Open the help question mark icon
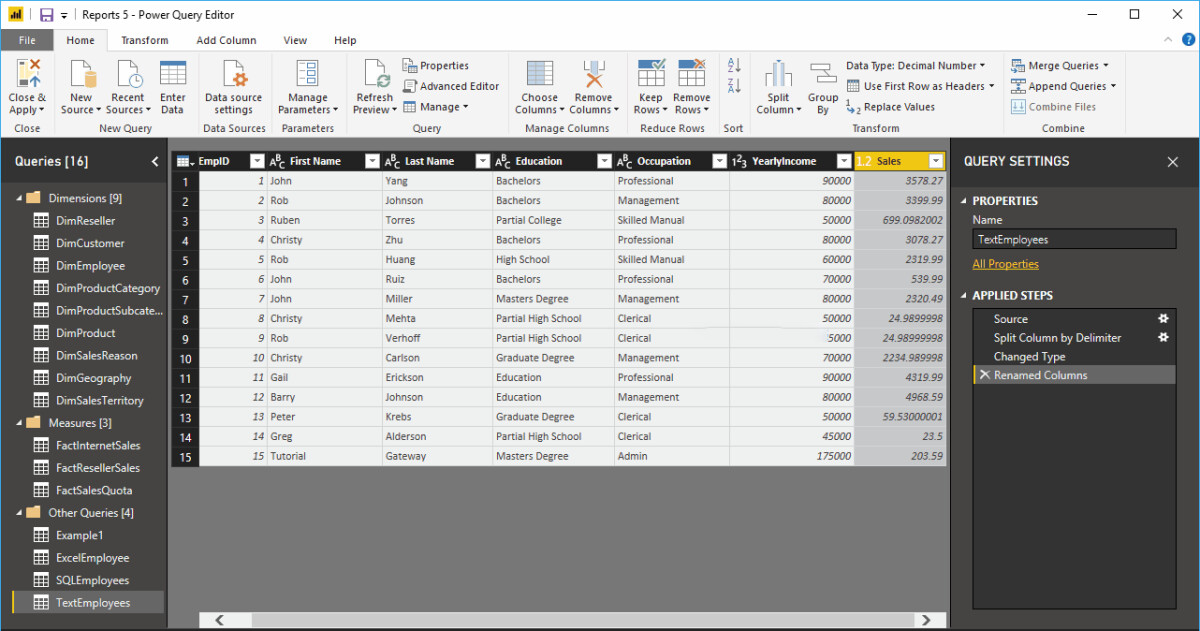 [1187, 40]
